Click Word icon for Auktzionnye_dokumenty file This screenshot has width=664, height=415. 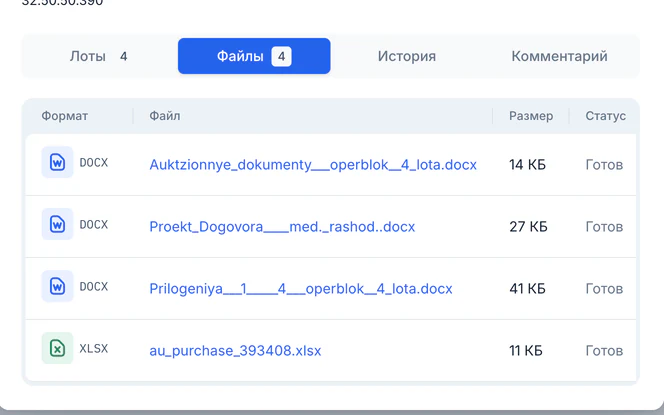coord(57,162)
